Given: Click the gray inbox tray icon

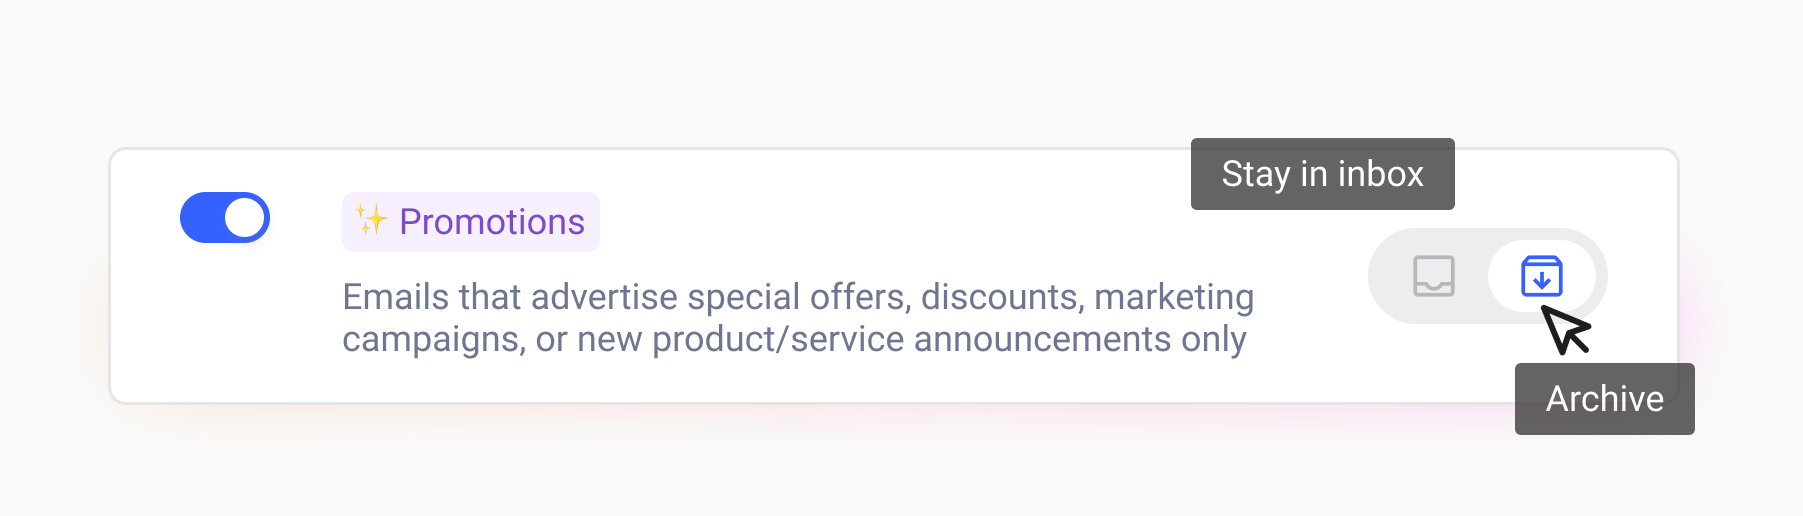Looking at the screenshot, I should pyautogui.click(x=1433, y=276).
